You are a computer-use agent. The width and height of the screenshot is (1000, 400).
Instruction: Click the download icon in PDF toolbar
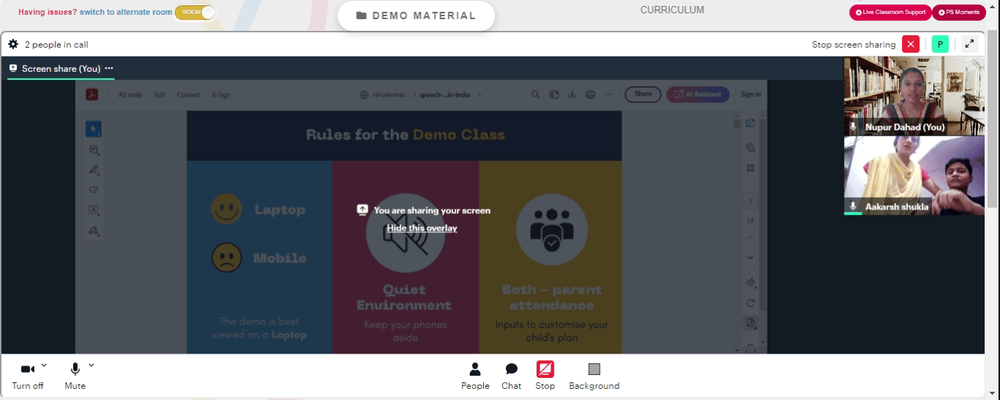[x=572, y=94]
